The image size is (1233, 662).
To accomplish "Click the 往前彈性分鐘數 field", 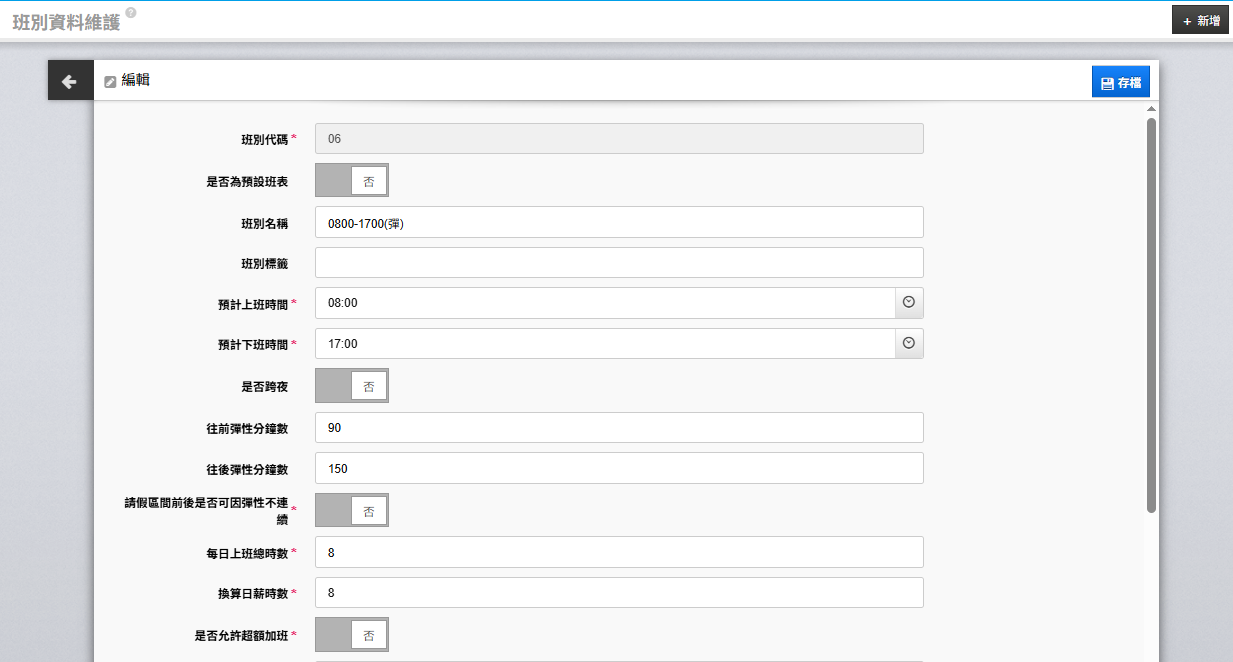I will pyautogui.click(x=618, y=428).
